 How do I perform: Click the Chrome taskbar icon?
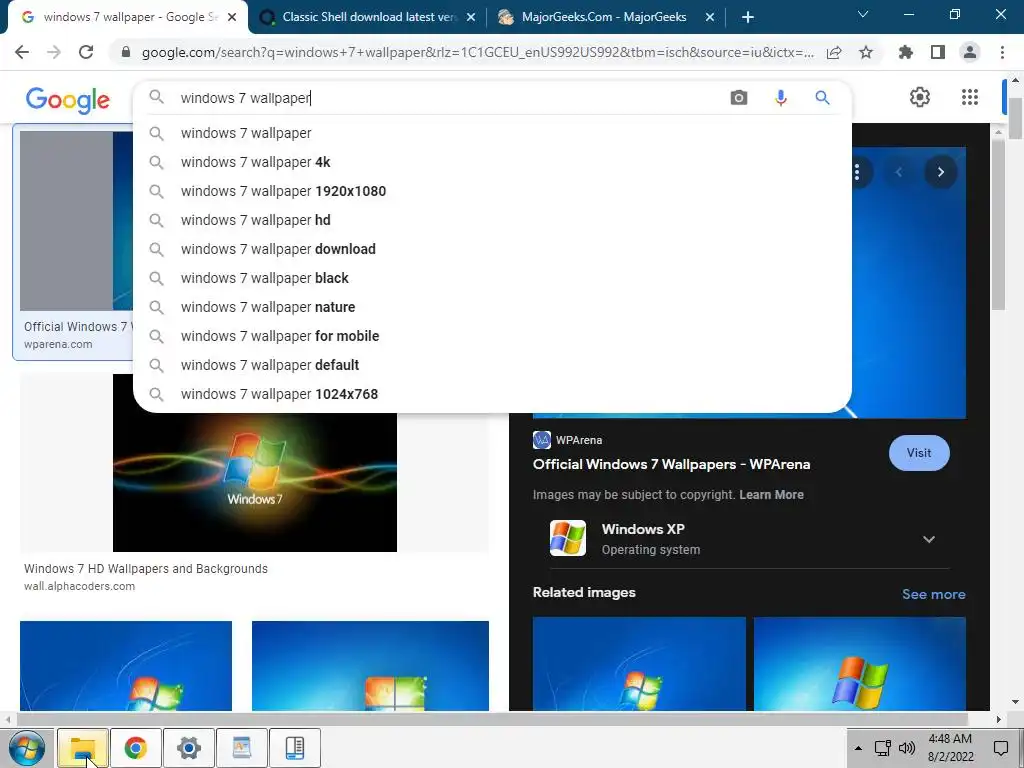[x=136, y=748]
